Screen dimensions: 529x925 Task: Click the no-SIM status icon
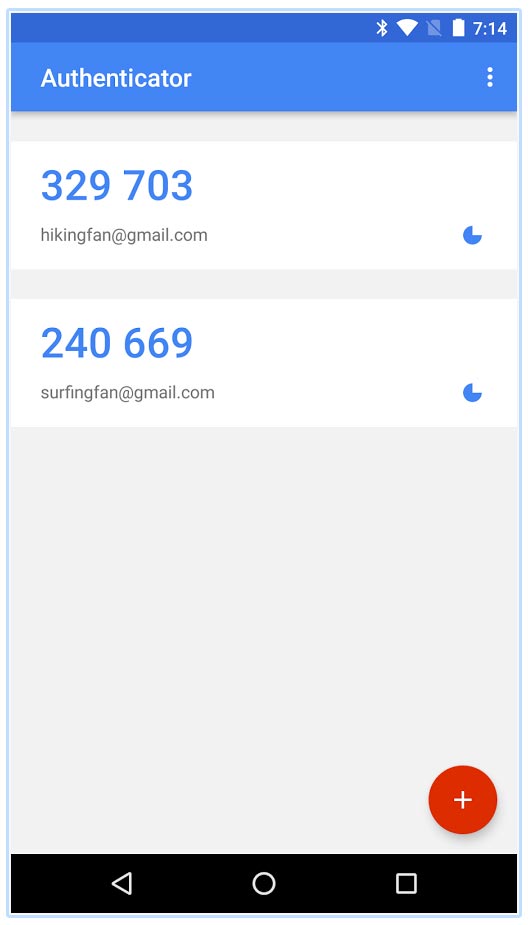pyautogui.click(x=434, y=28)
